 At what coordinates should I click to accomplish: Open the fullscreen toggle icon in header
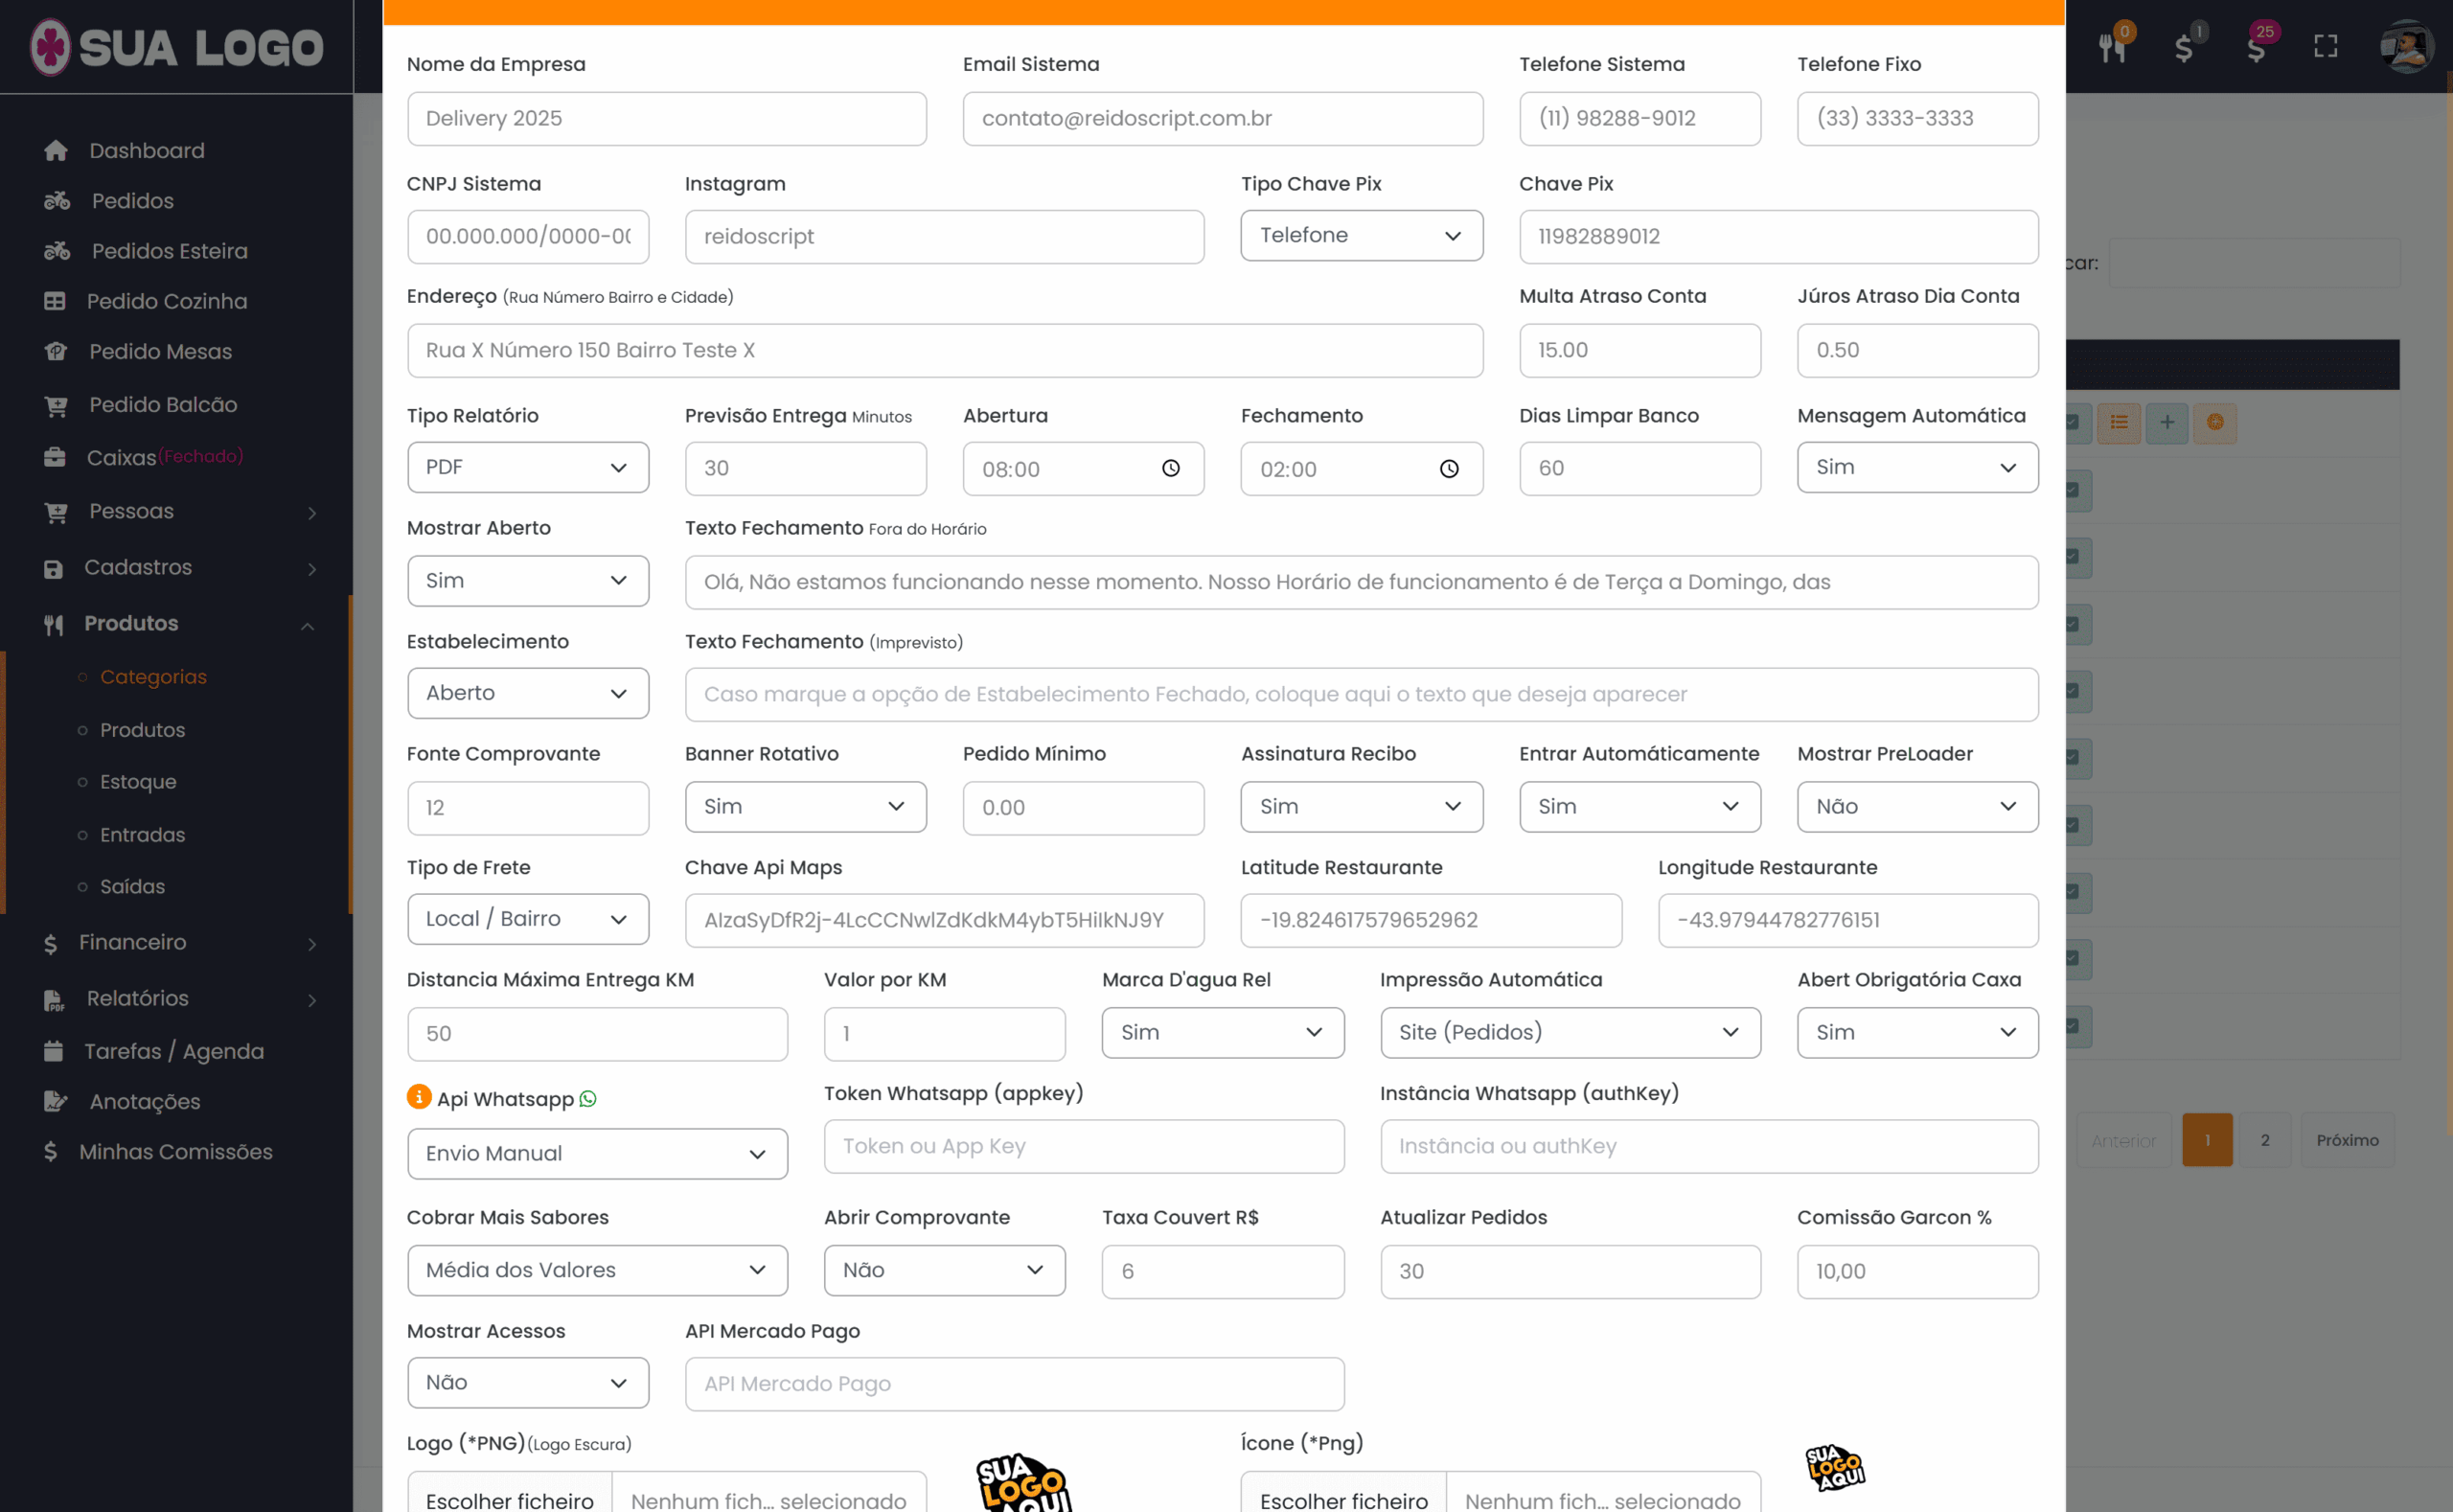pyautogui.click(x=2325, y=47)
